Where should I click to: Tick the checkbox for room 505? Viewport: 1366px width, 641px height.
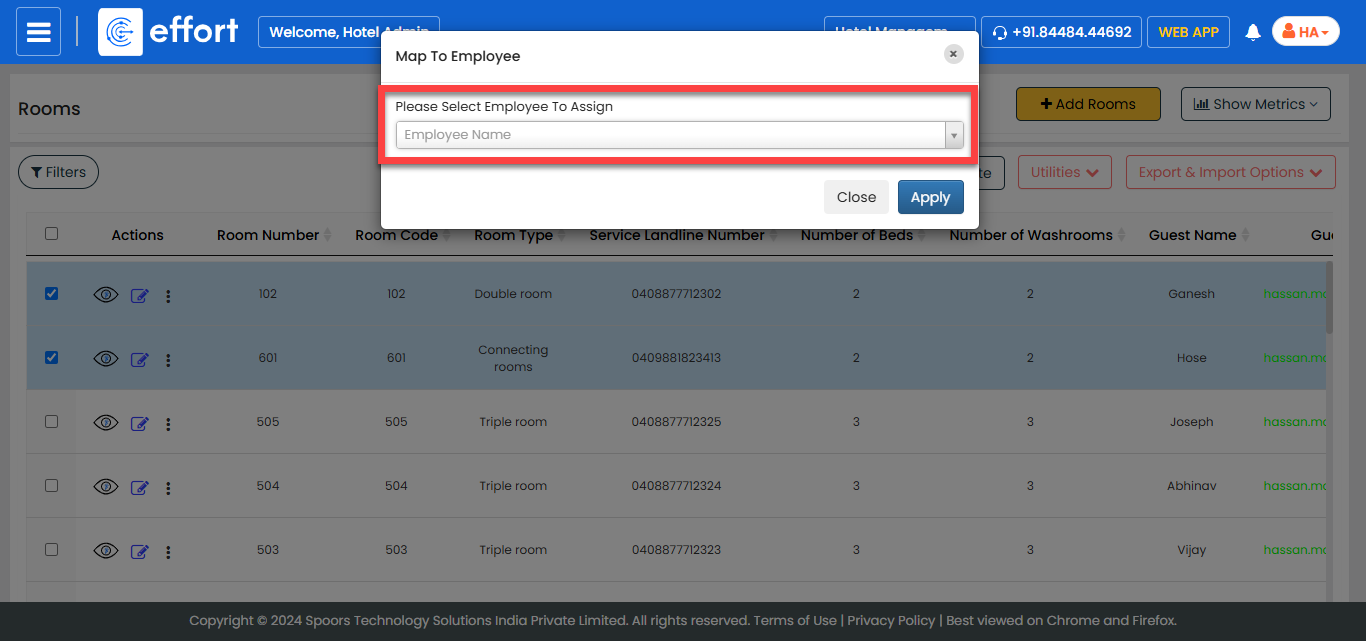point(52,422)
